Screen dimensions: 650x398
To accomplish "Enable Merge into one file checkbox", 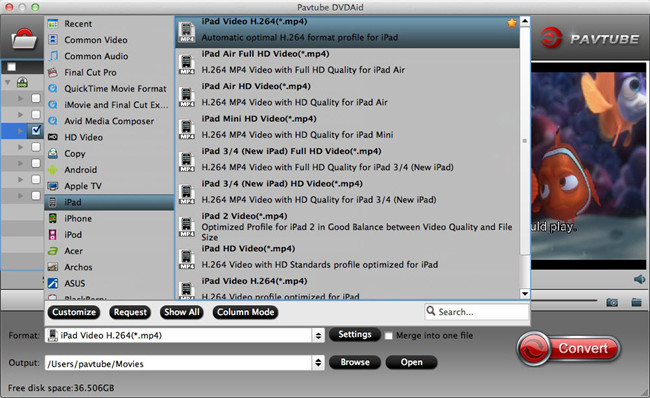I will [388, 336].
